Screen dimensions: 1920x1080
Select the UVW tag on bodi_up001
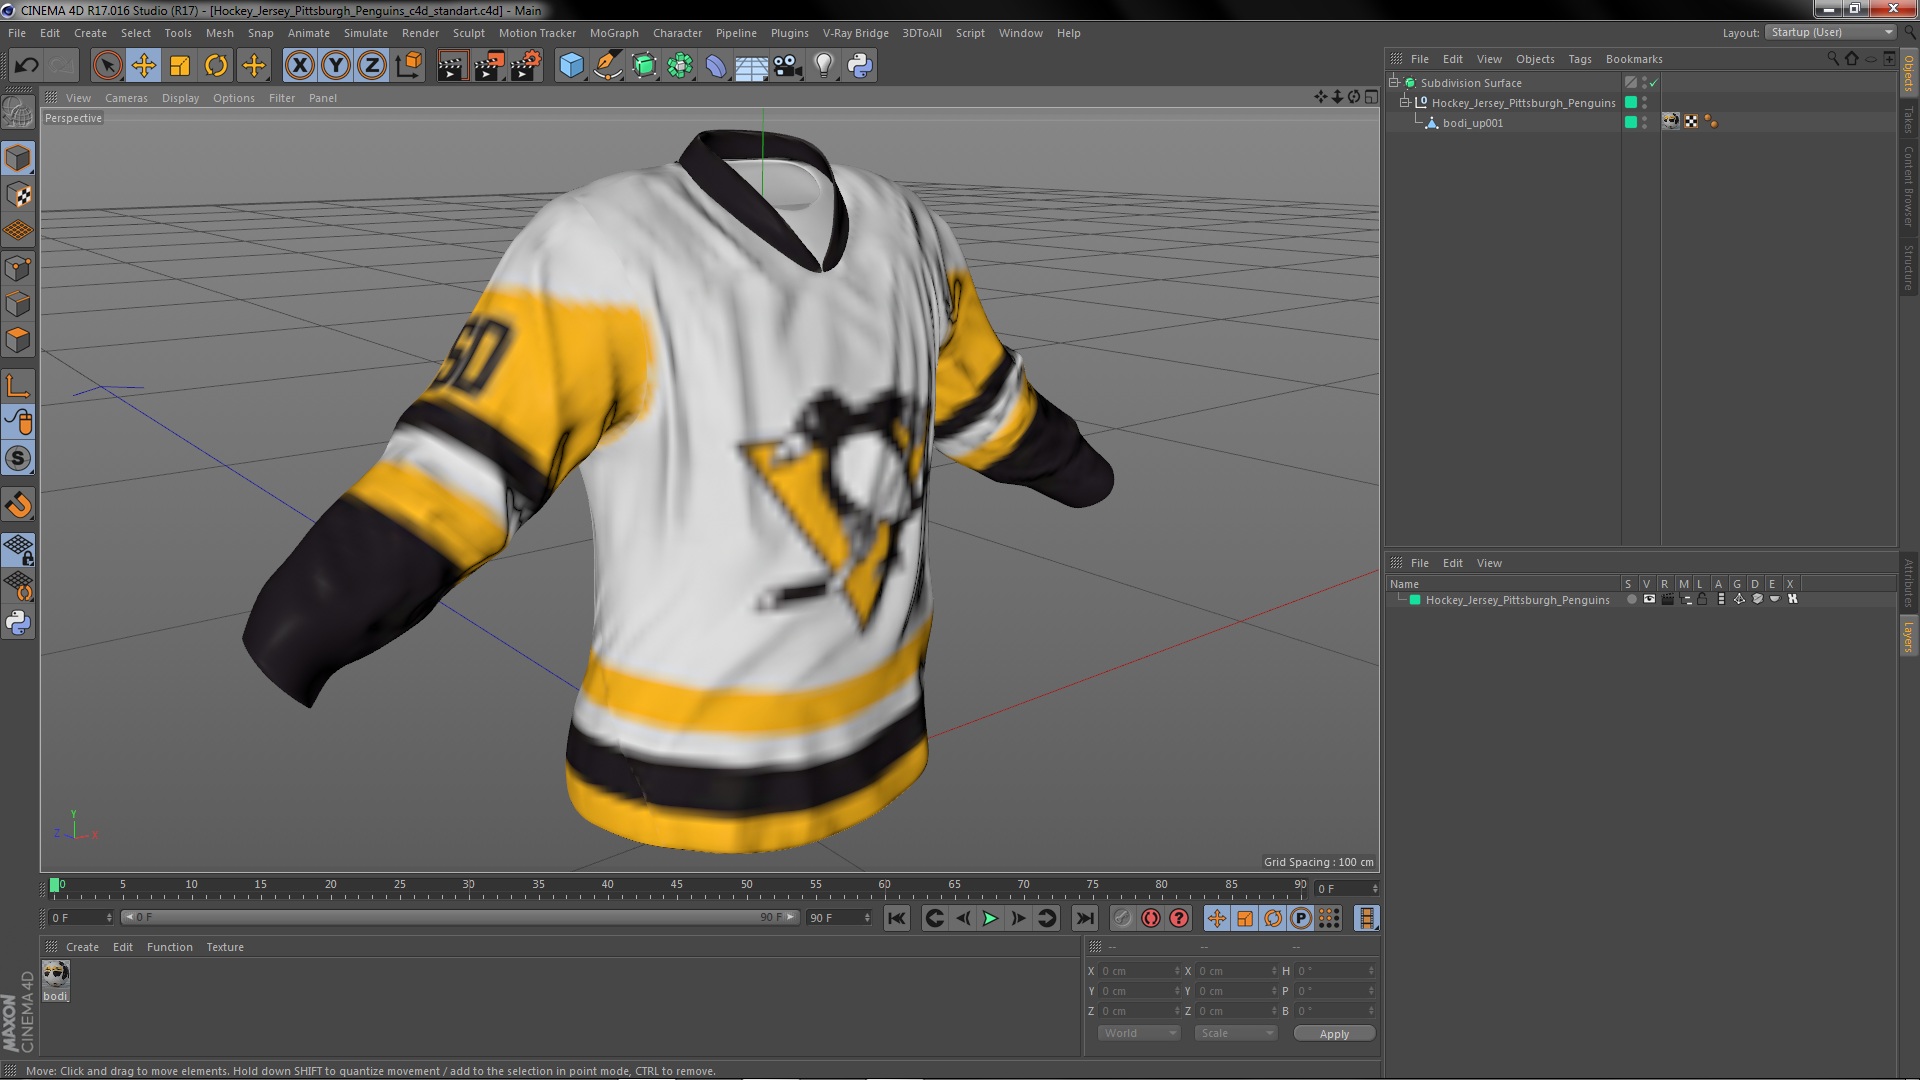coord(1691,122)
